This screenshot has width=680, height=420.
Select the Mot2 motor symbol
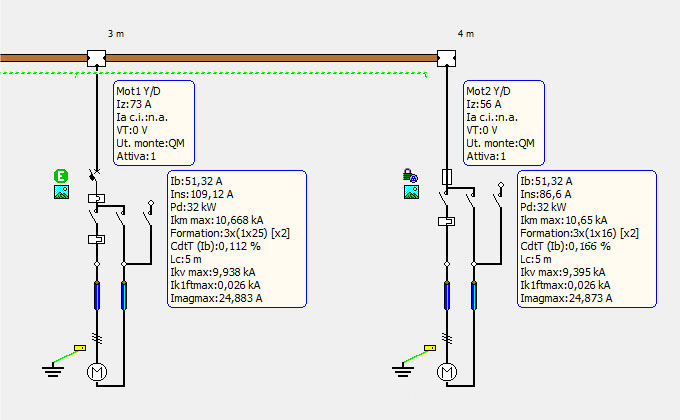[x=446, y=373]
